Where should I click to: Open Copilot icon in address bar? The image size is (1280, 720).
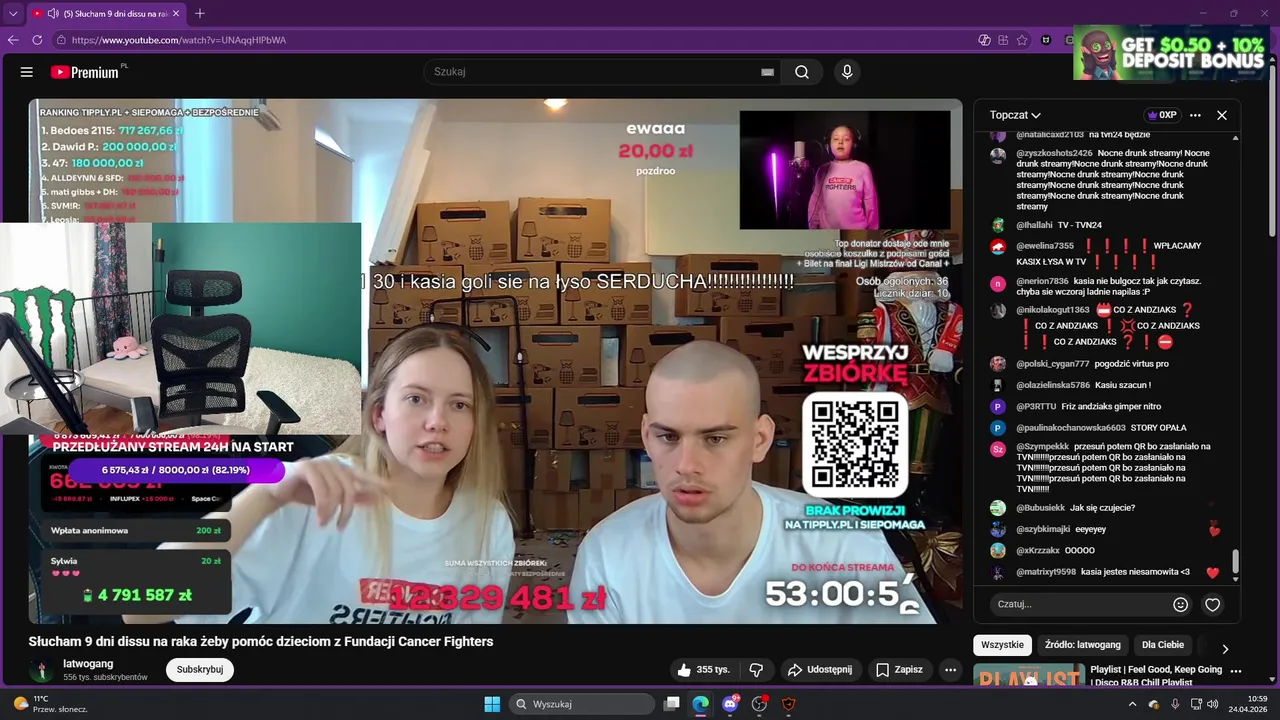[x=984, y=40]
